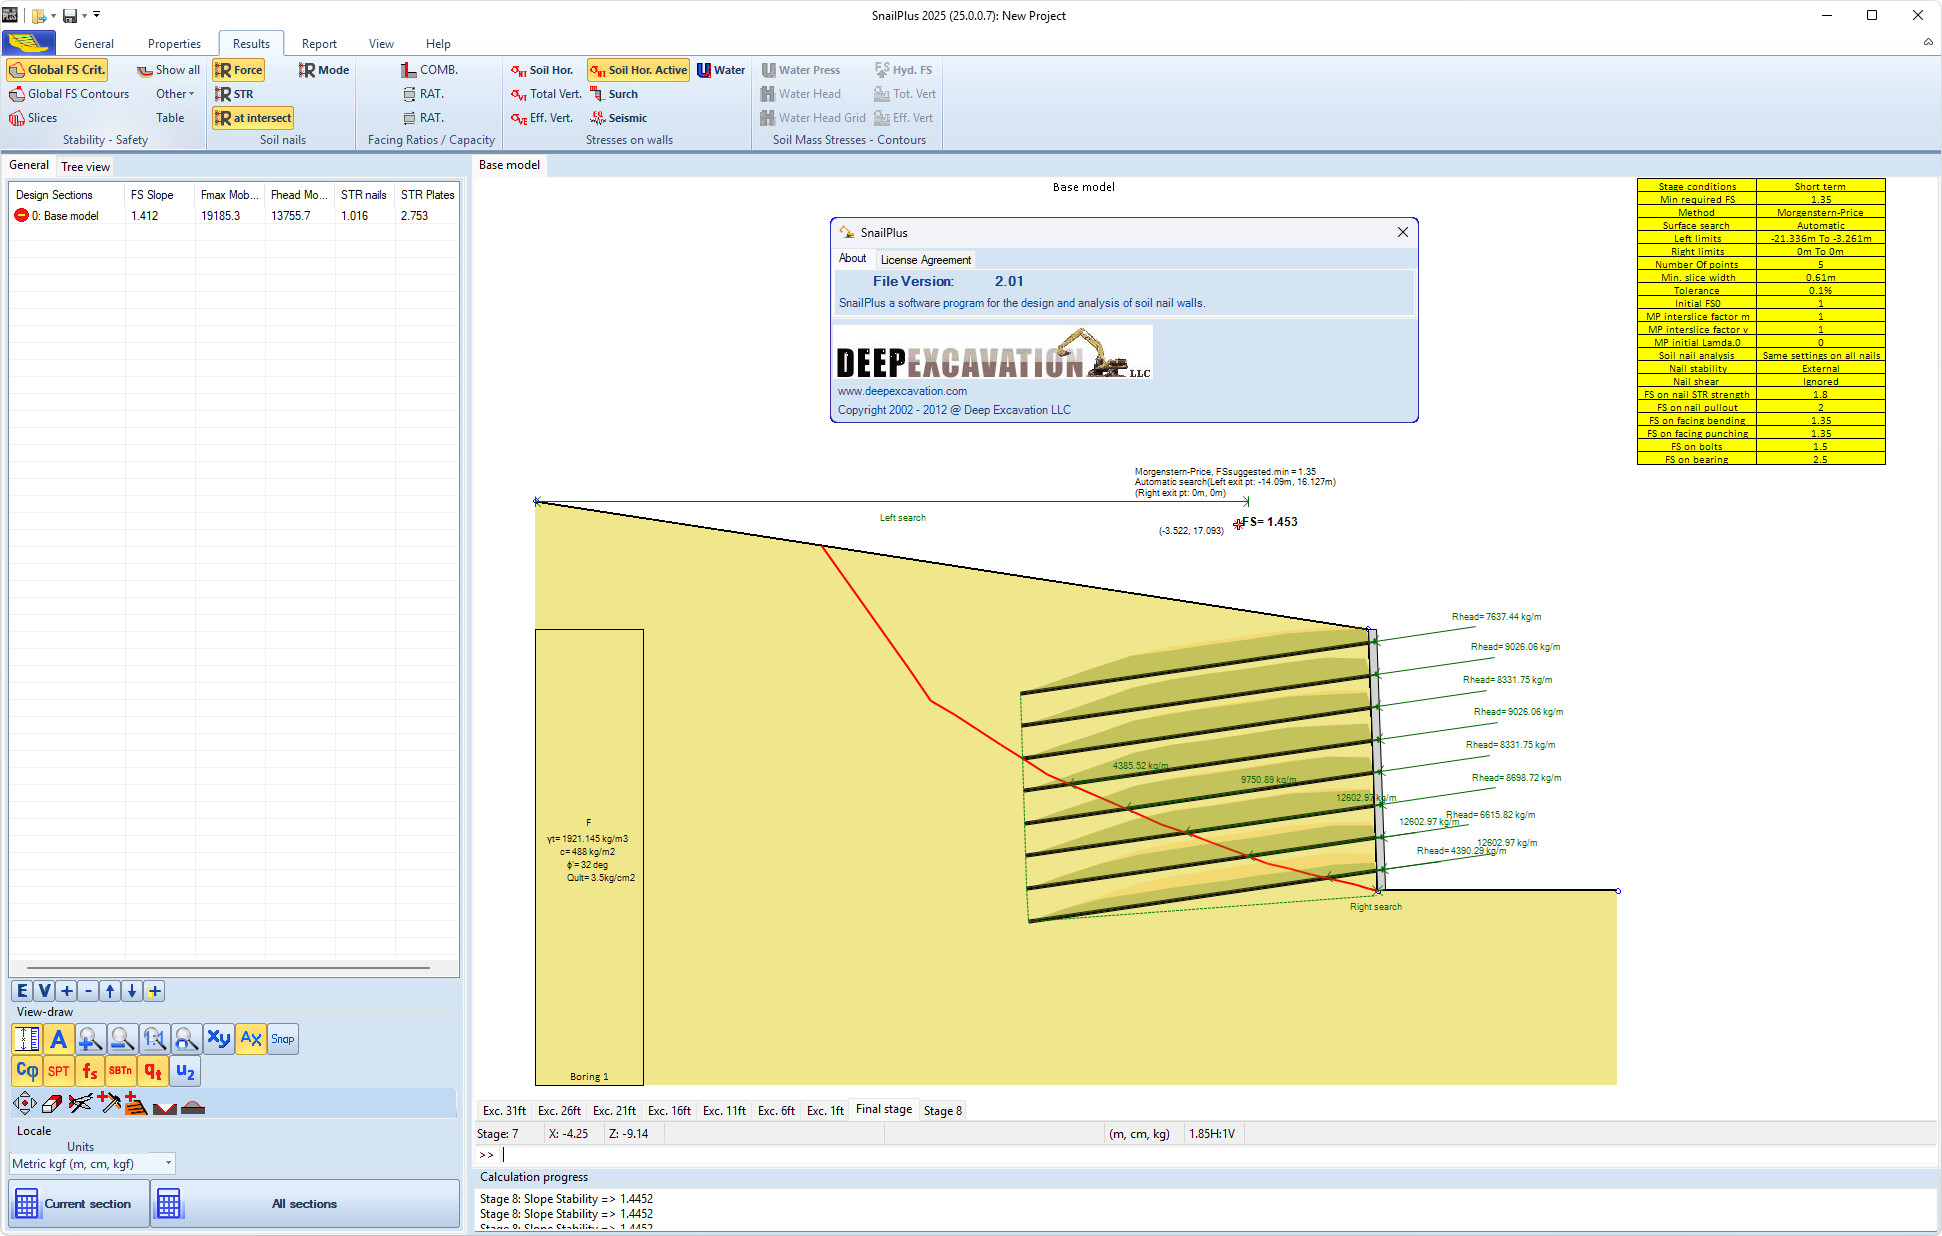Open the quick access save dropdown arrow
Image resolution: width=1942 pixels, height=1236 pixels.
[84, 16]
